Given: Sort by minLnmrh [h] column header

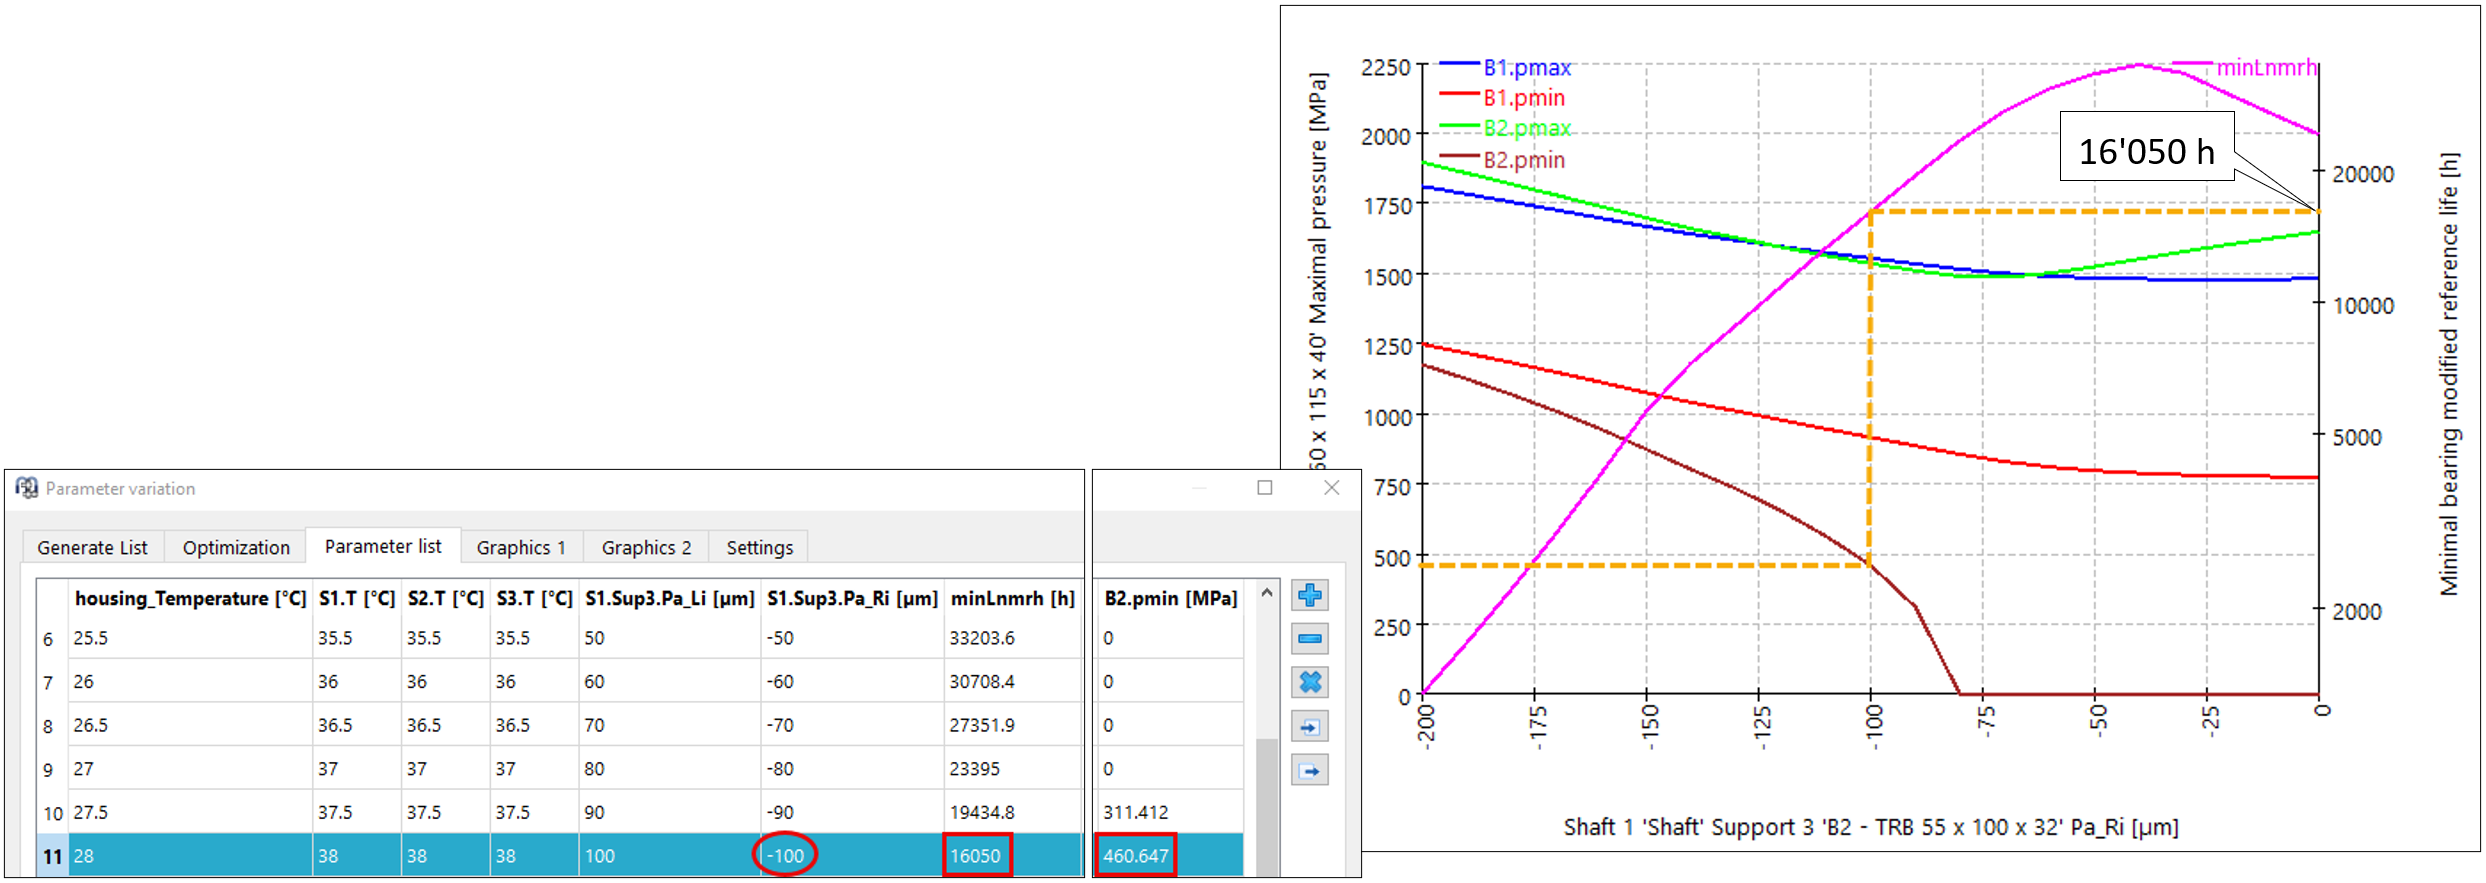Looking at the screenshot, I should pyautogui.click(x=1012, y=598).
